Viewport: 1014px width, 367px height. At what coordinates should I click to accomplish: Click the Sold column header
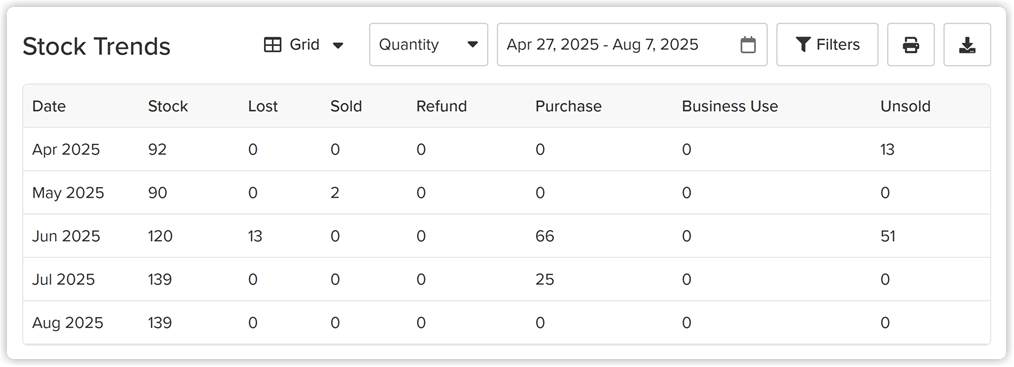346,106
